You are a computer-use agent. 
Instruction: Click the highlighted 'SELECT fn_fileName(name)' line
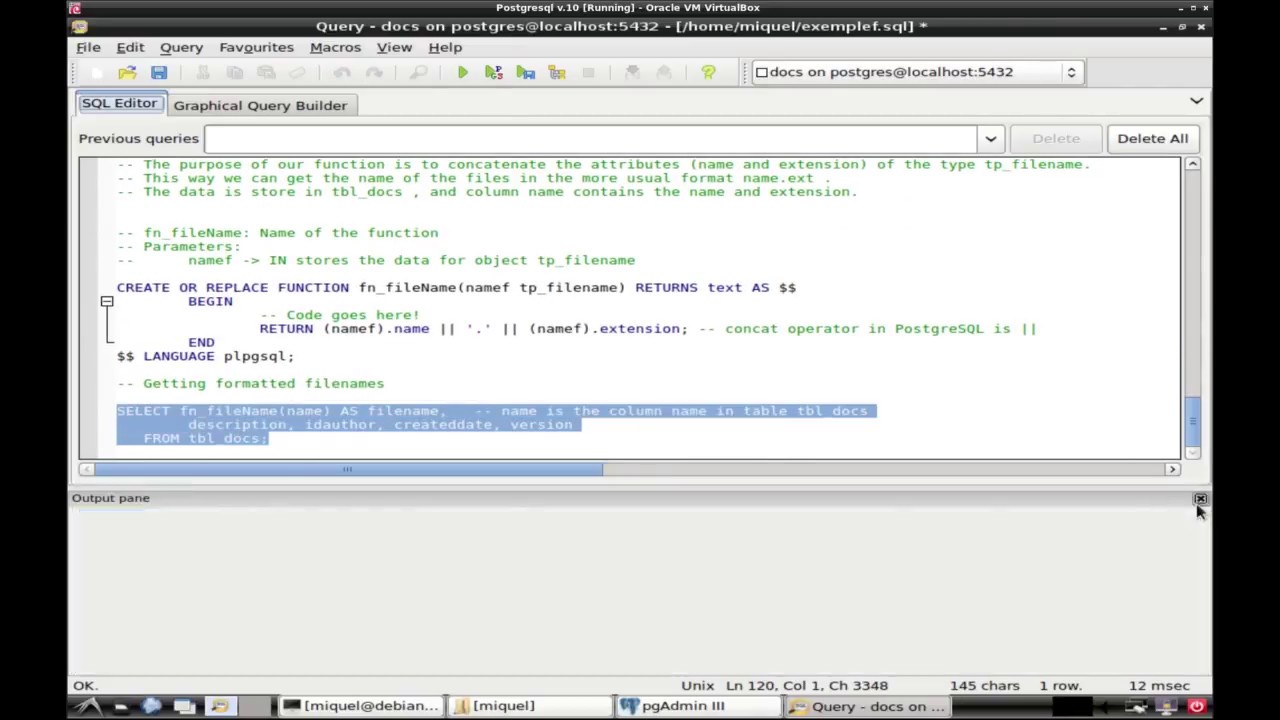click(496, 411)
